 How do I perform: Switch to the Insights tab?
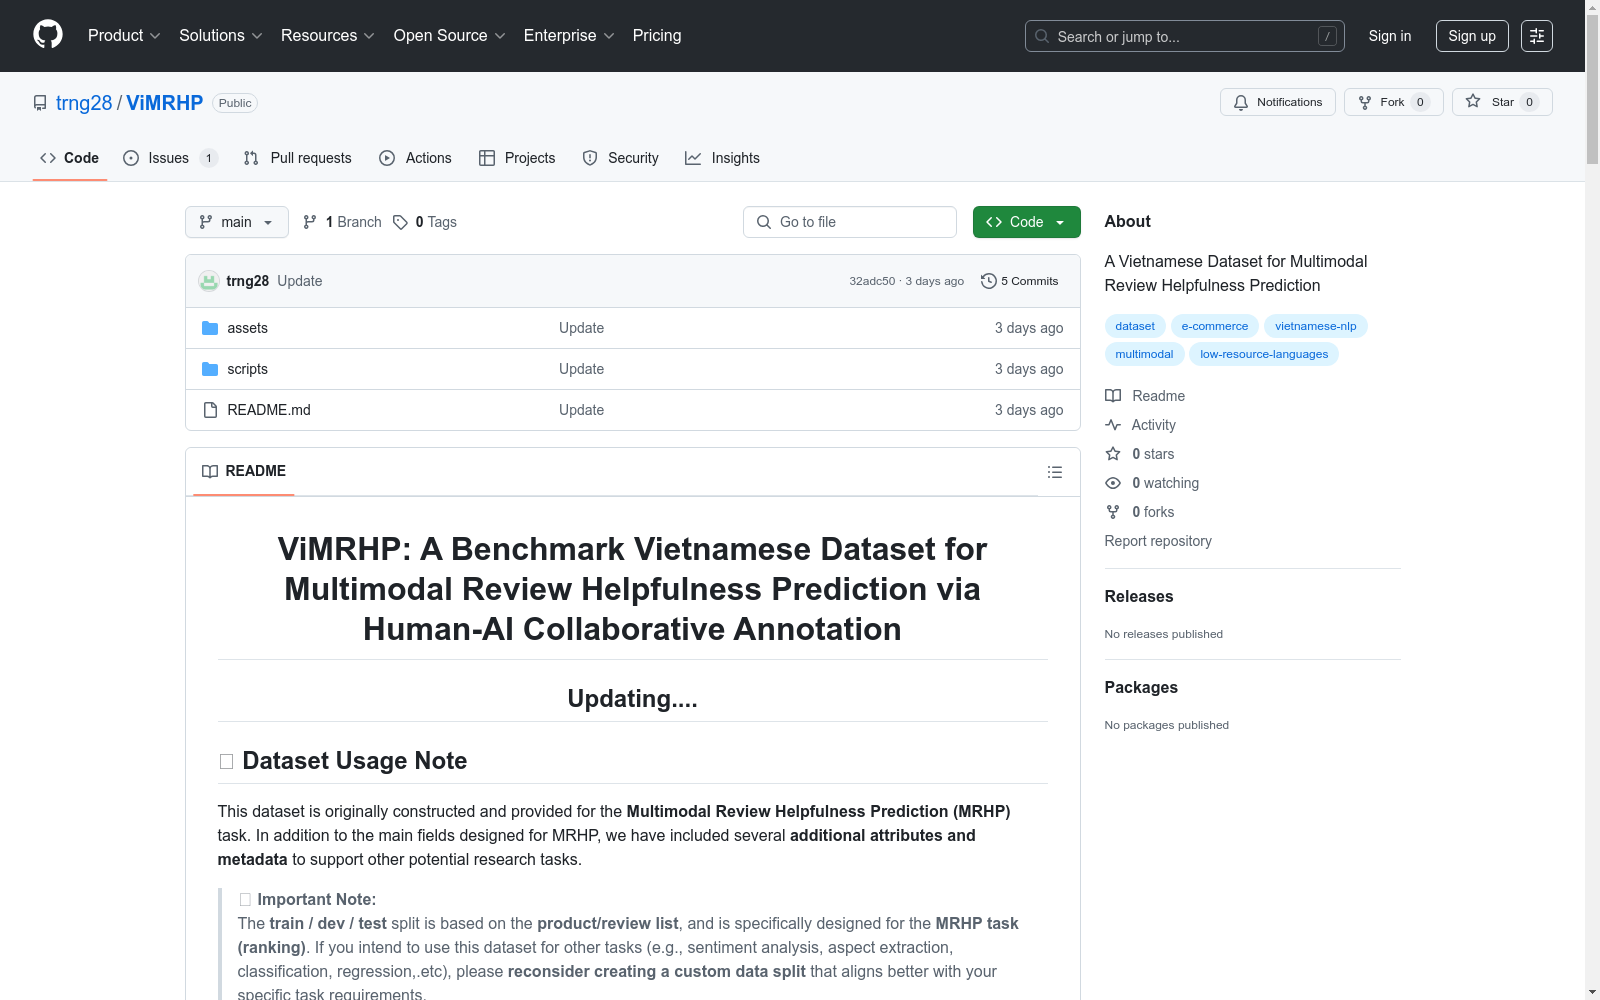pos(723,158)
